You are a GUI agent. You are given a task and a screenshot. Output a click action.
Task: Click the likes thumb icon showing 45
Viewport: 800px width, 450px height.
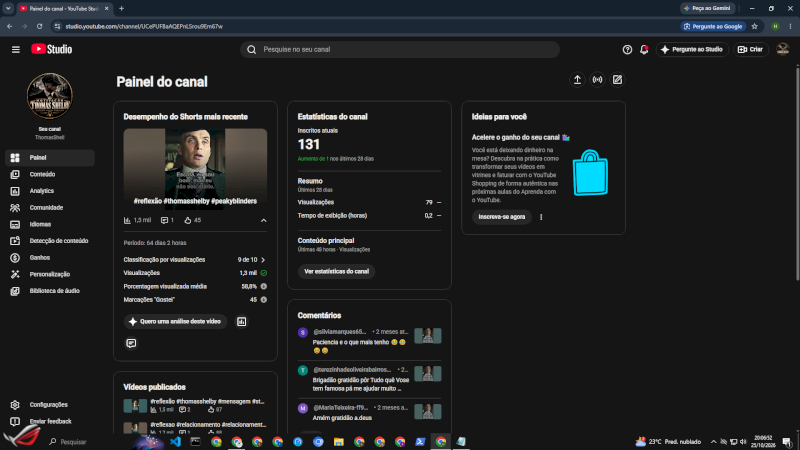coord(188,220)
